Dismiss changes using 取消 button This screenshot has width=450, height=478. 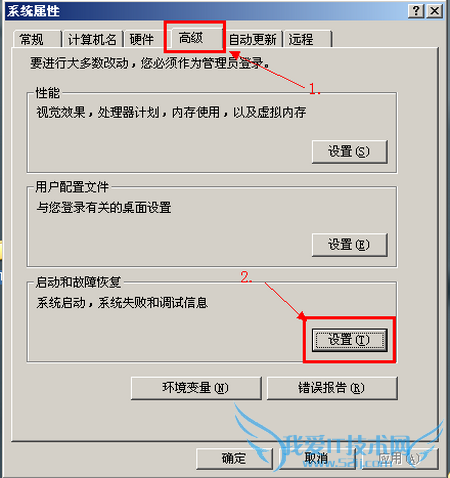tap(317, 459)
